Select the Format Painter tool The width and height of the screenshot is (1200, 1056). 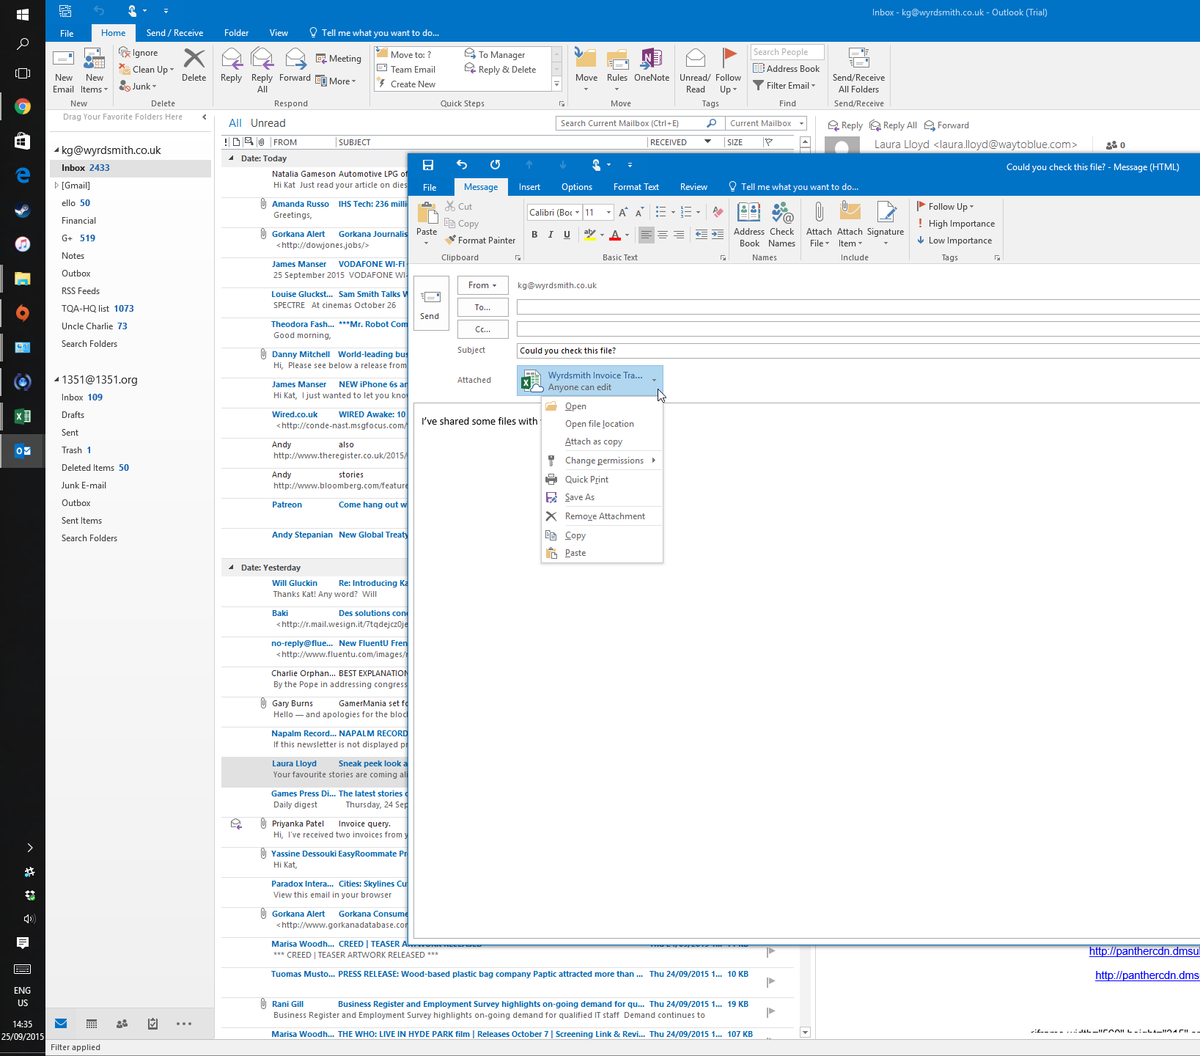(x=480, y=240)
